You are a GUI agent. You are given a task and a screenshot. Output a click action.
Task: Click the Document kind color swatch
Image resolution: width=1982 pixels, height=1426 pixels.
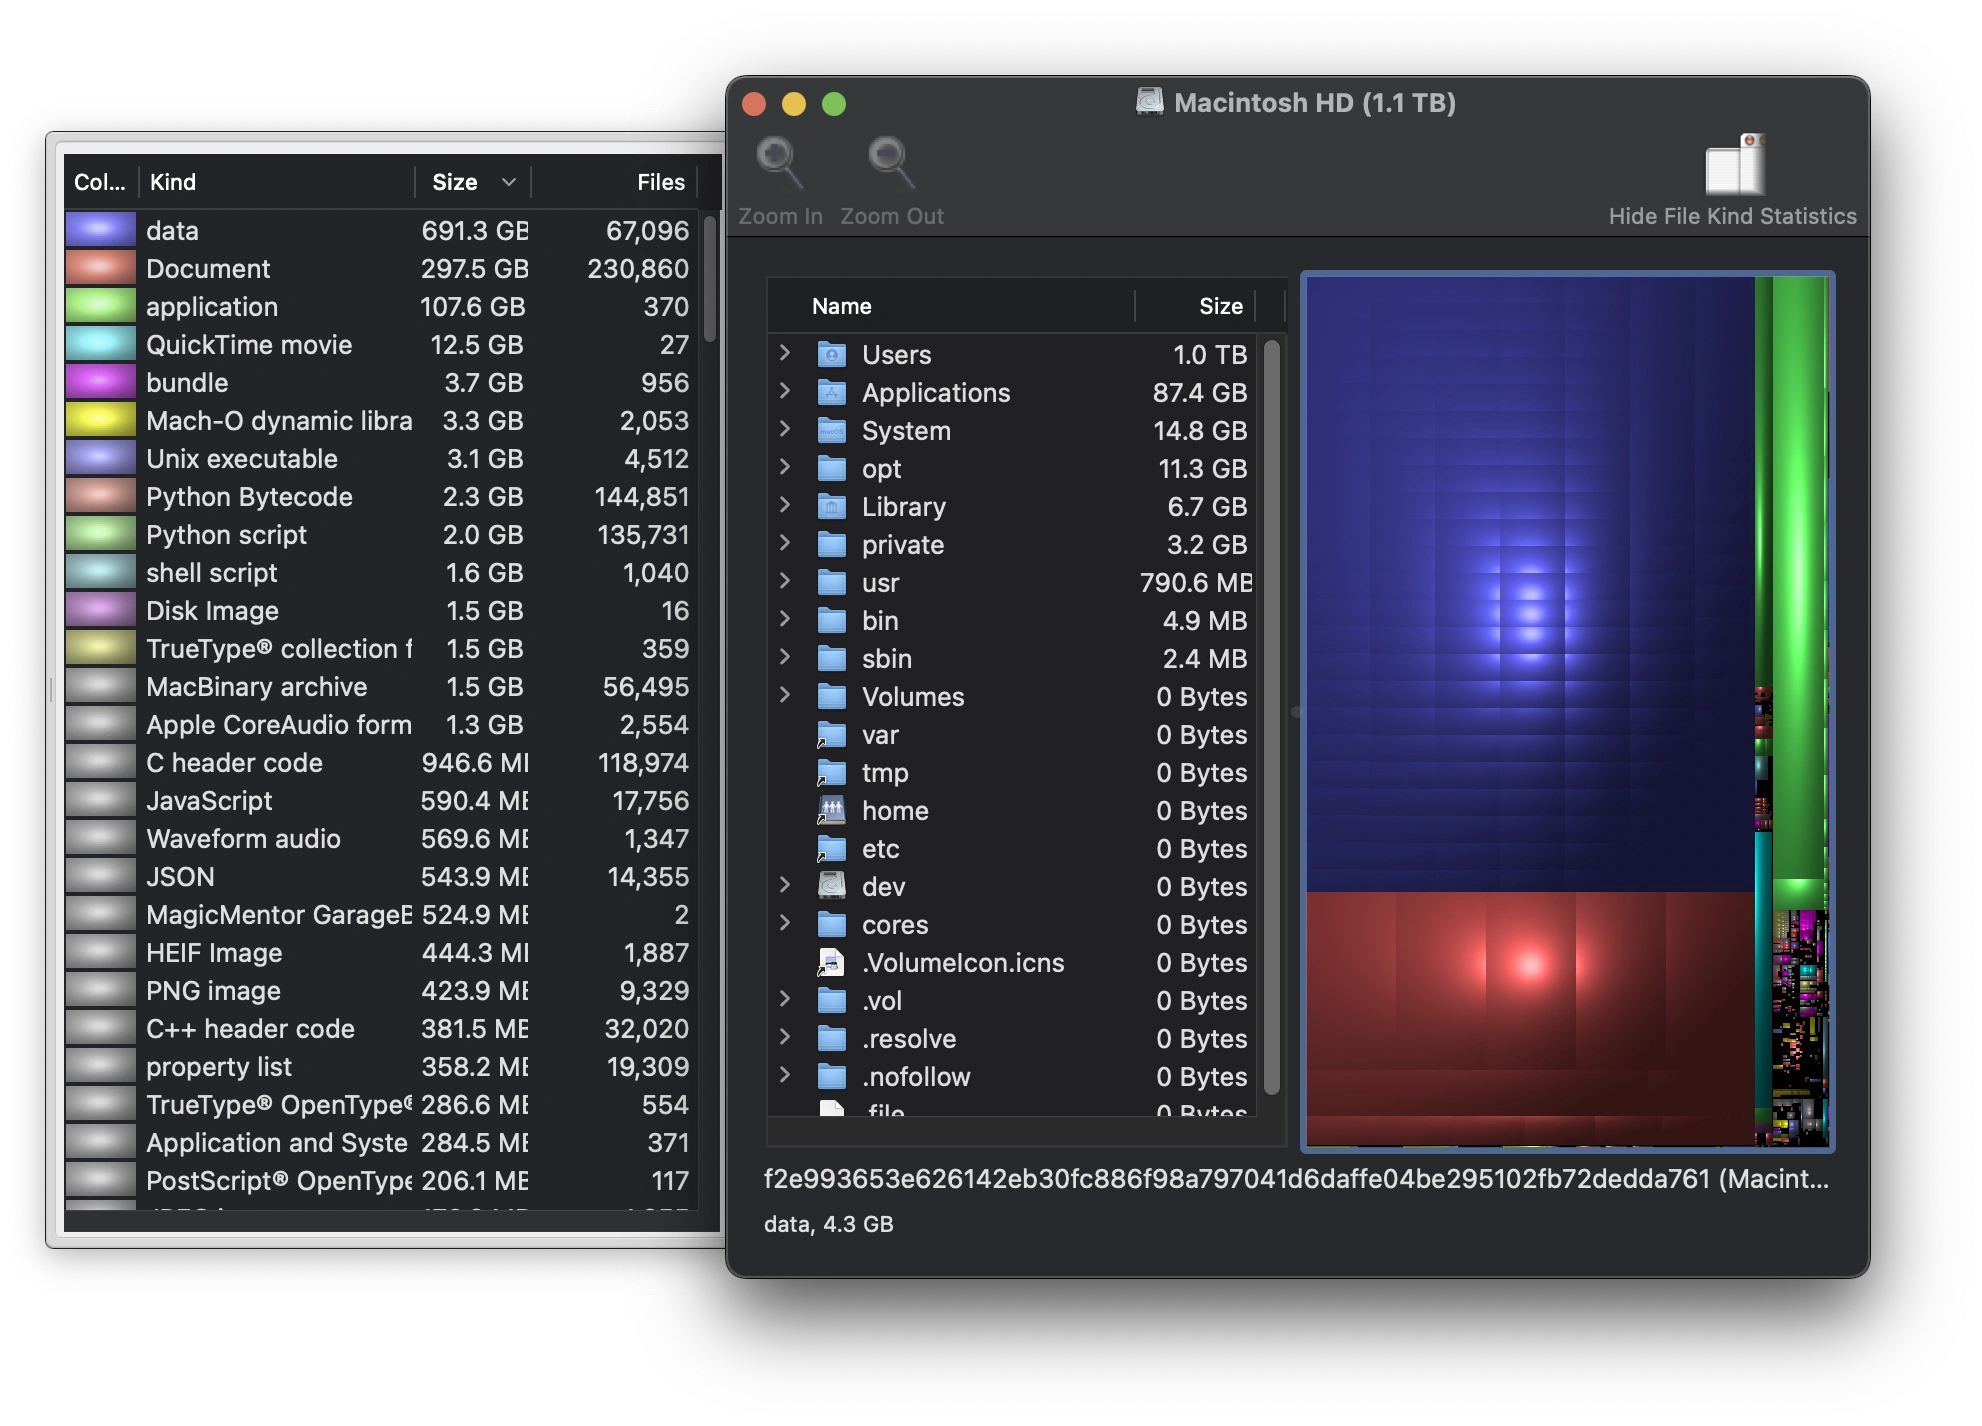(x=101, y=268)
